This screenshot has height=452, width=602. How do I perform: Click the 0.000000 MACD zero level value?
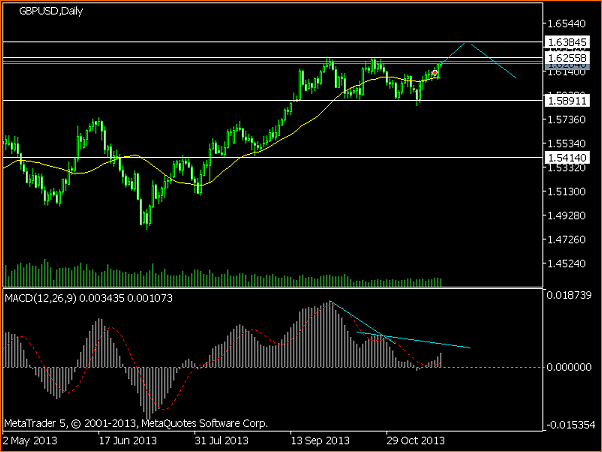click(x=569, y=368)
